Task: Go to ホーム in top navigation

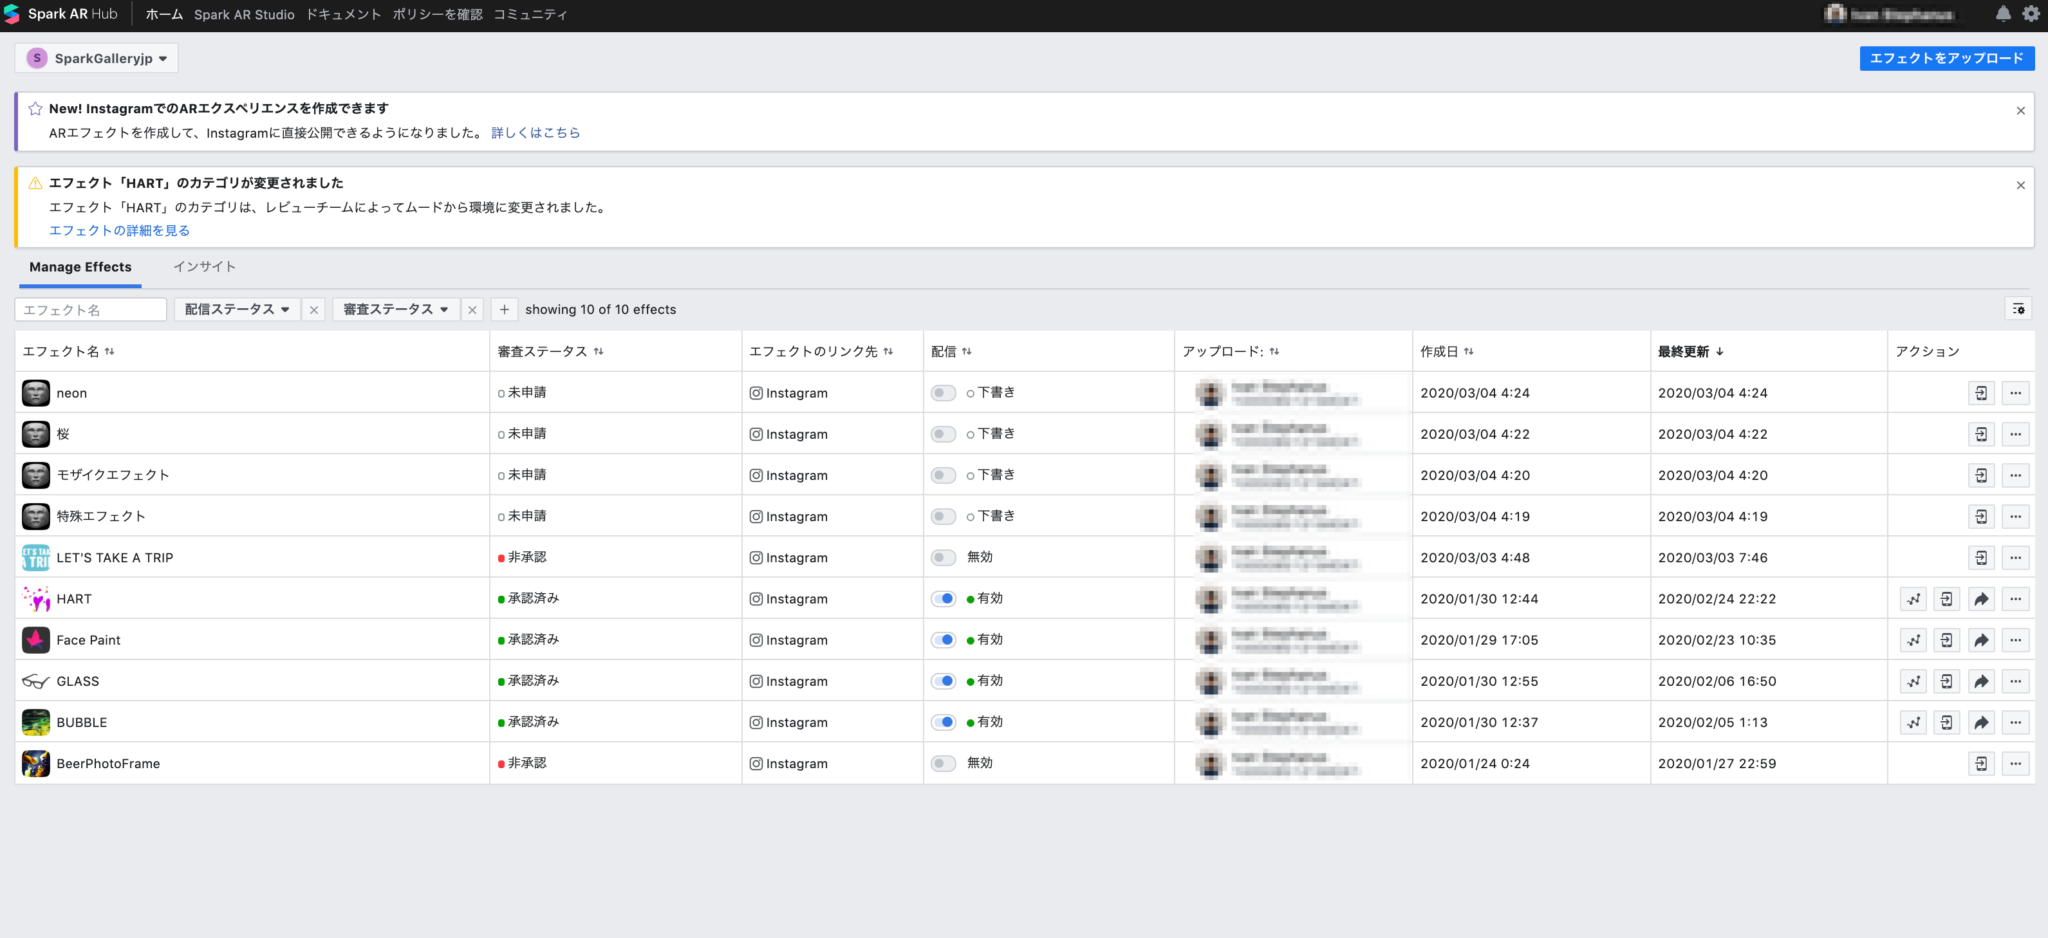Action: pyautogui.click(x=164, y=14)
